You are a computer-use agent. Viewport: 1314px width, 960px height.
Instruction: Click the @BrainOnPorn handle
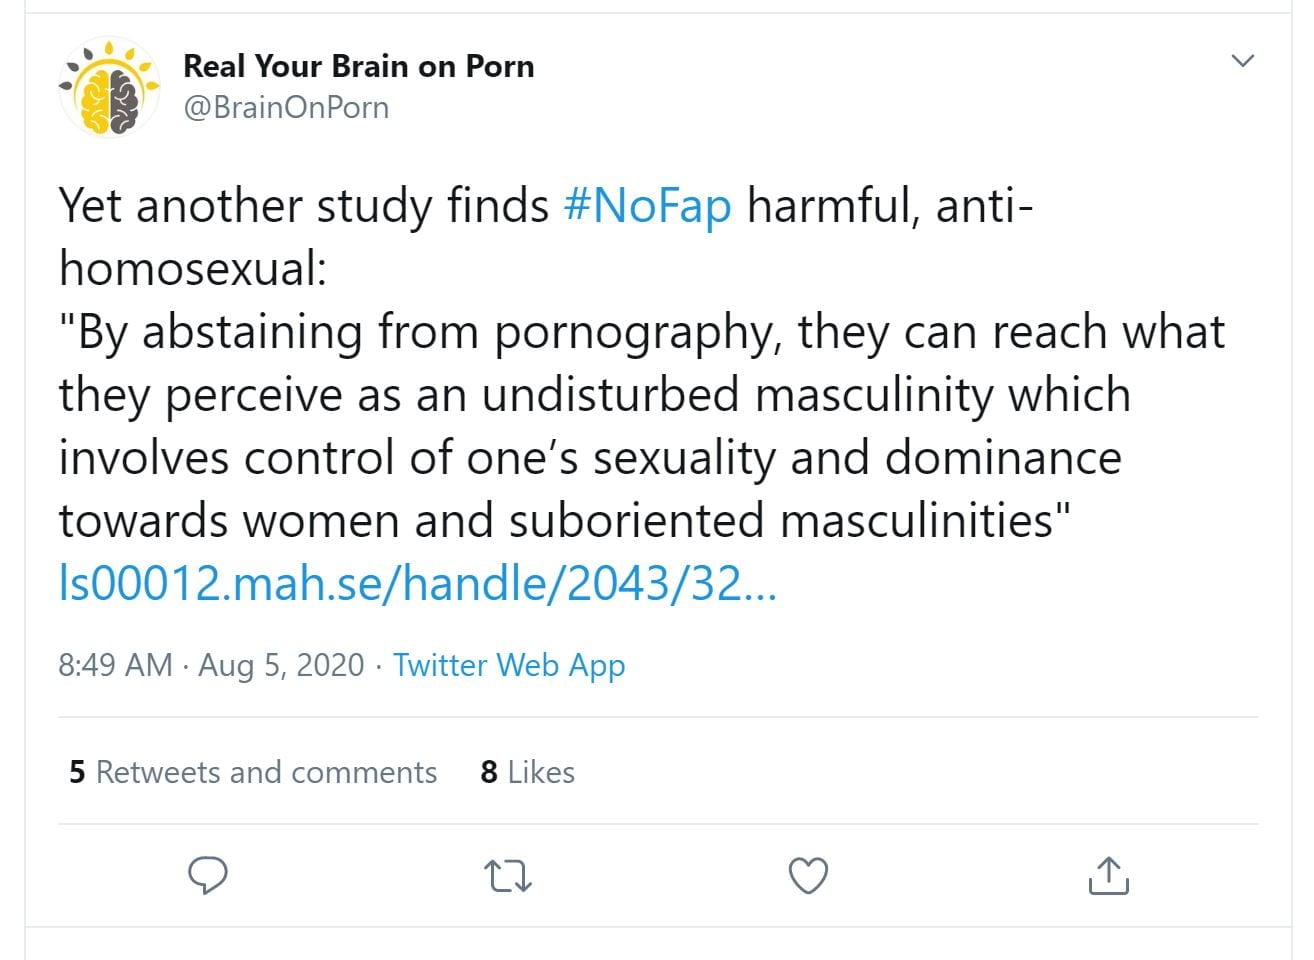tap(286, 107)
